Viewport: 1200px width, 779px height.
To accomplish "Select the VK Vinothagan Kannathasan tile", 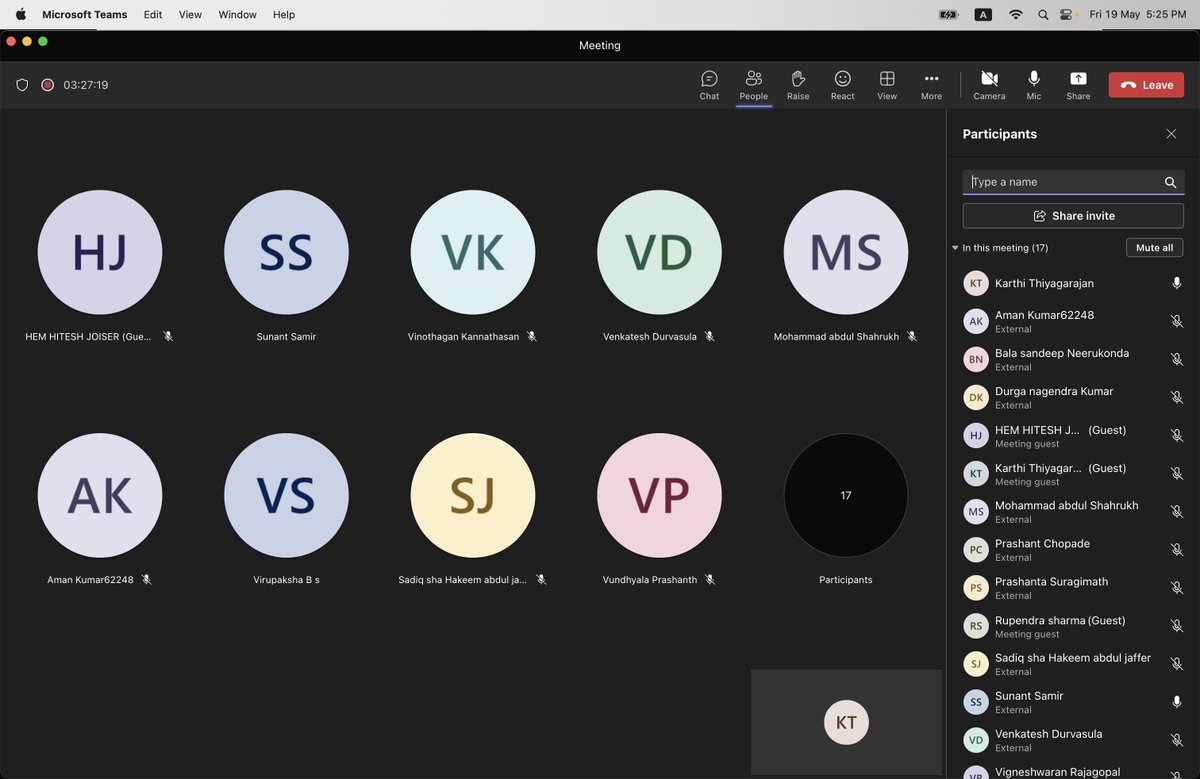I will pos(473,252).
